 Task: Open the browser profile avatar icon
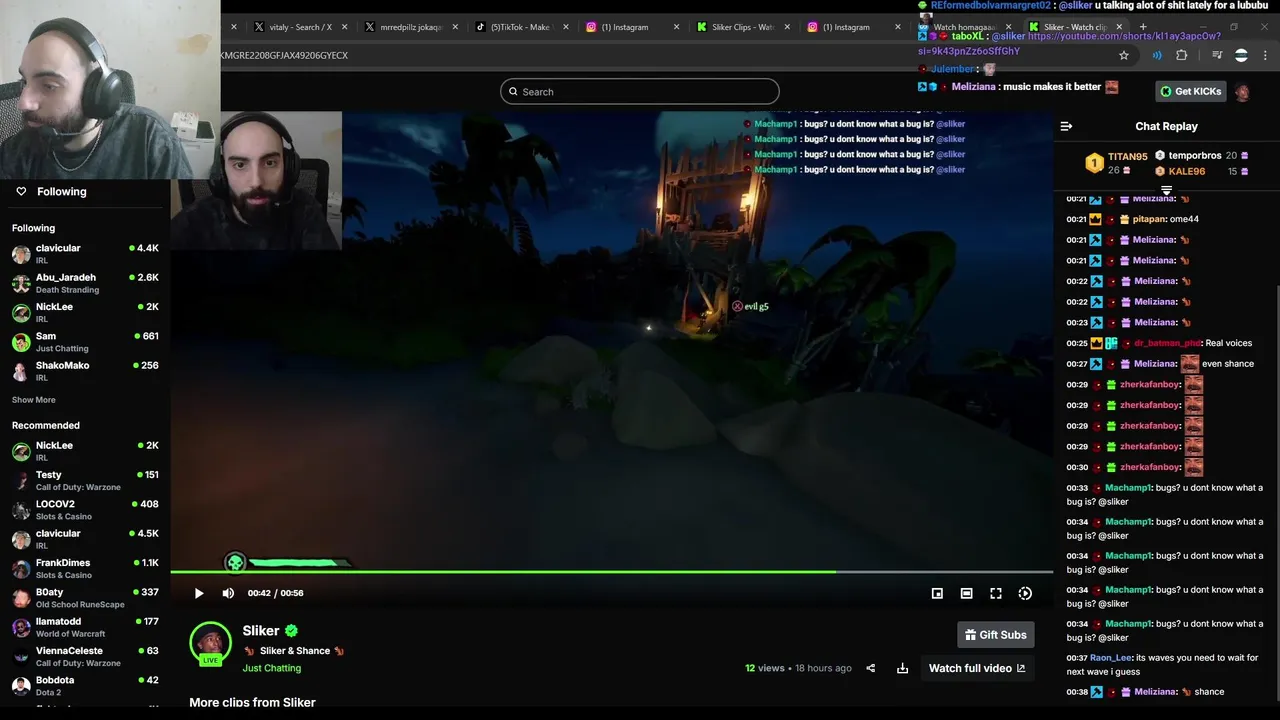[x=1241, y=56]
